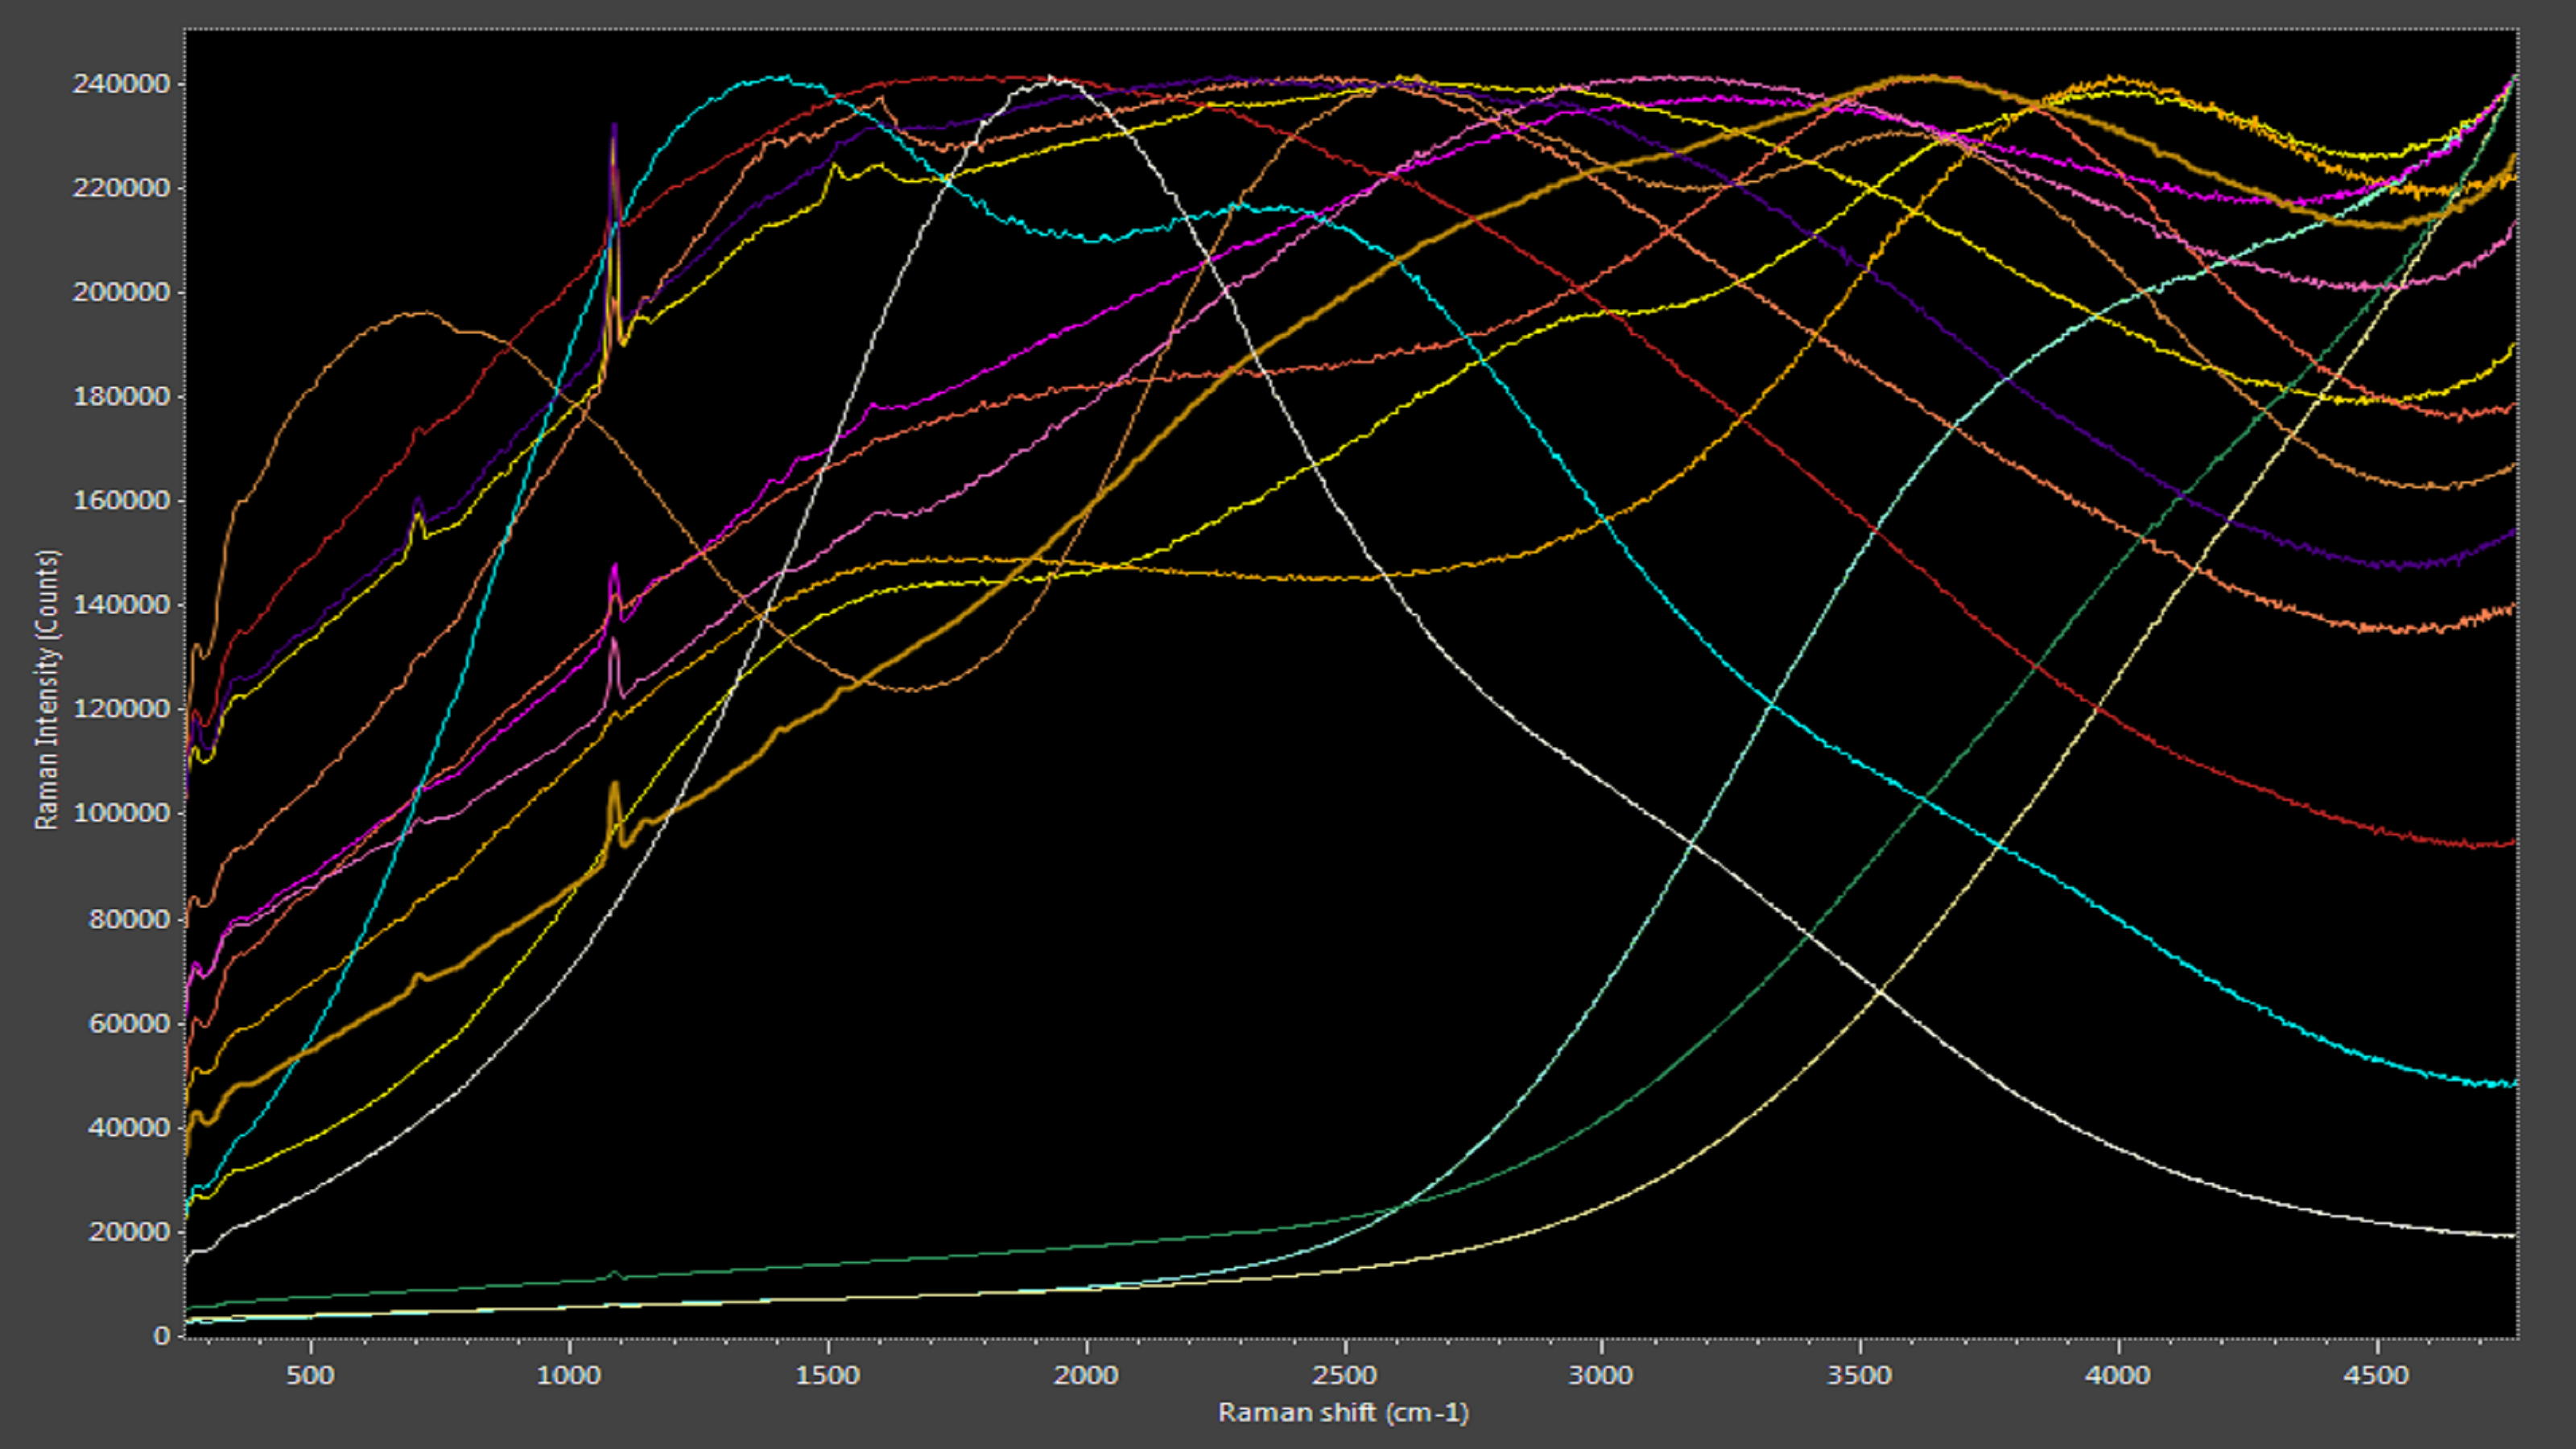Click the 500 tick label on the x-axis
This screenshot has width=2576, height=1449.
click(310, 1375)
